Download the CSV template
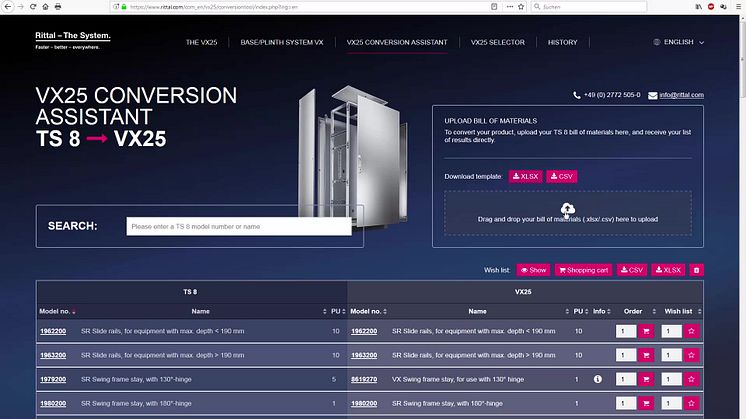The height and width of the screenshot is (419, 746). click(561, 176)
